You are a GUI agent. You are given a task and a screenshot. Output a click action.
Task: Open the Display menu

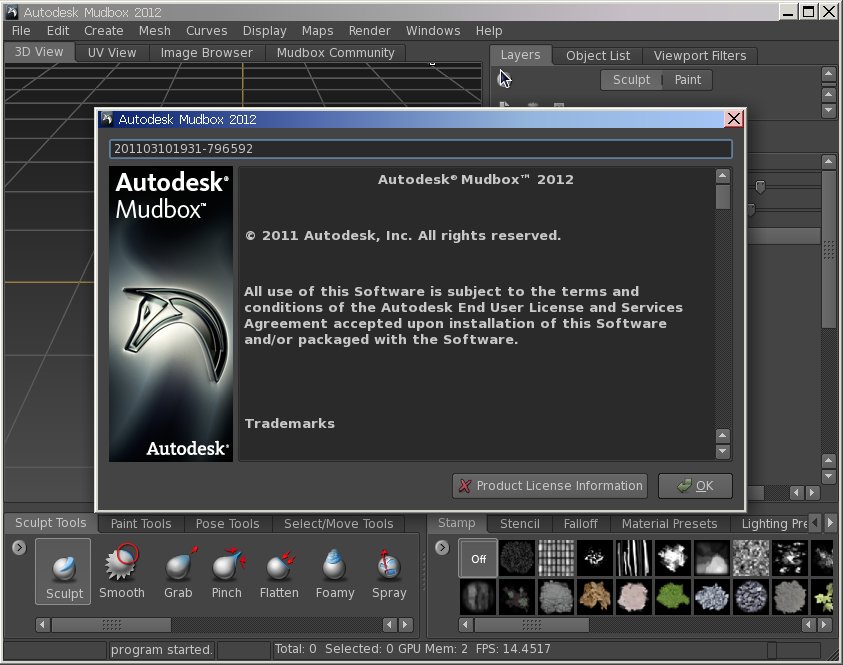pyautogui.click(x=265, y=31)
